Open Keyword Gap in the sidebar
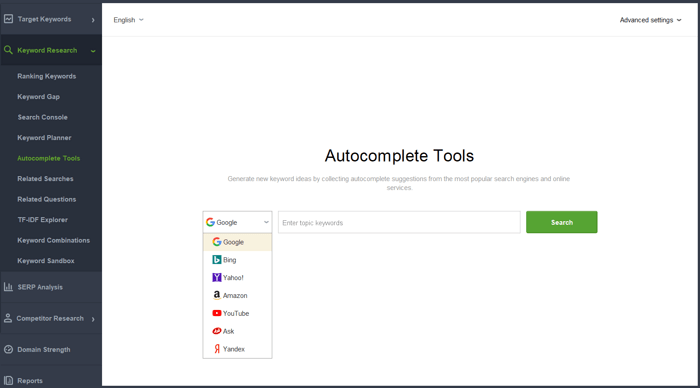This screenshot has width=700, height=388. (38, 96)
